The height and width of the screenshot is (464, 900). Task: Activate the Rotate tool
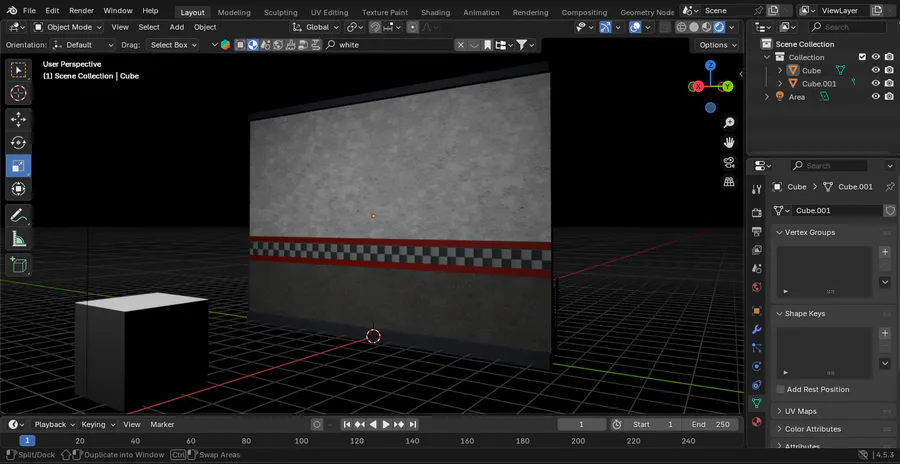click(x=18, y=142)
